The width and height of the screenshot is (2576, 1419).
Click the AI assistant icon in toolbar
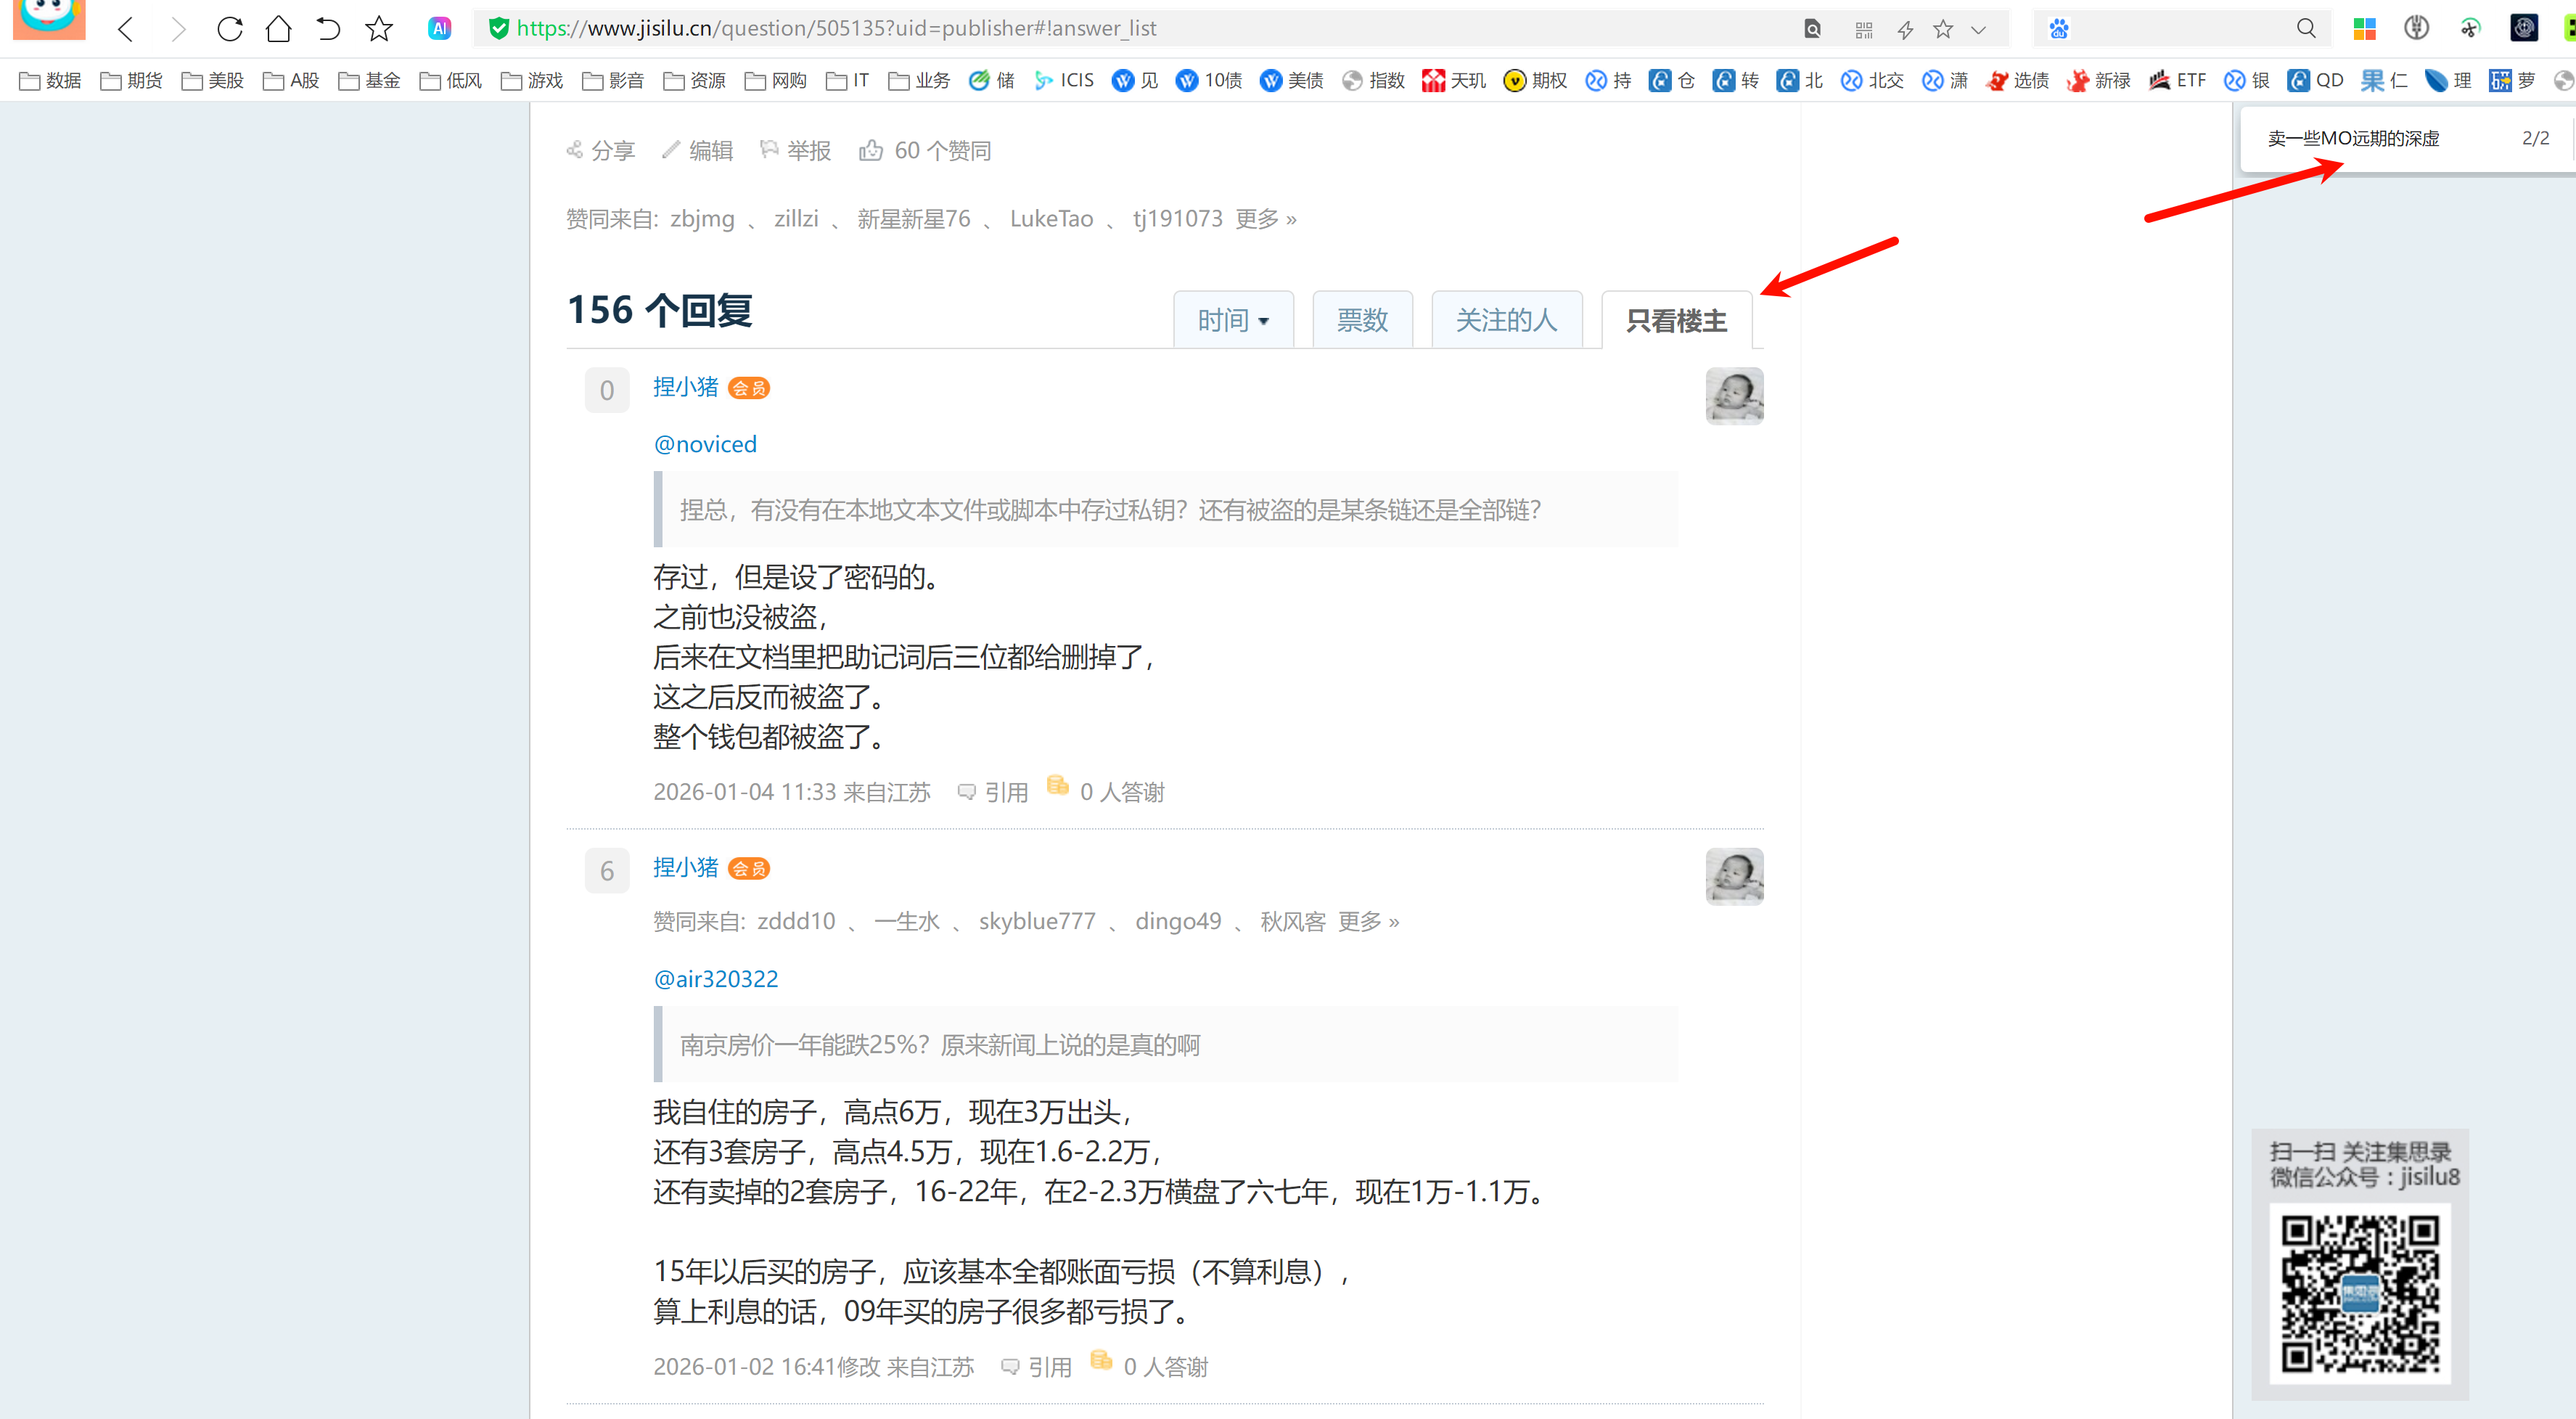point(439,29)
